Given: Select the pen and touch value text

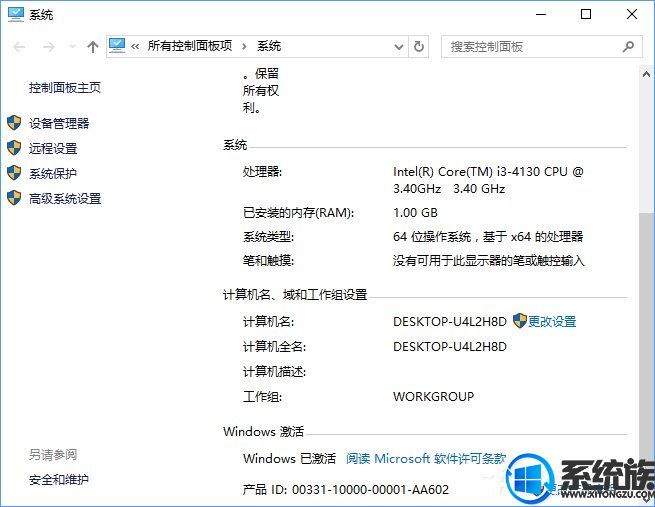Looking at the screenshot, I should click(x=489, y=261).
